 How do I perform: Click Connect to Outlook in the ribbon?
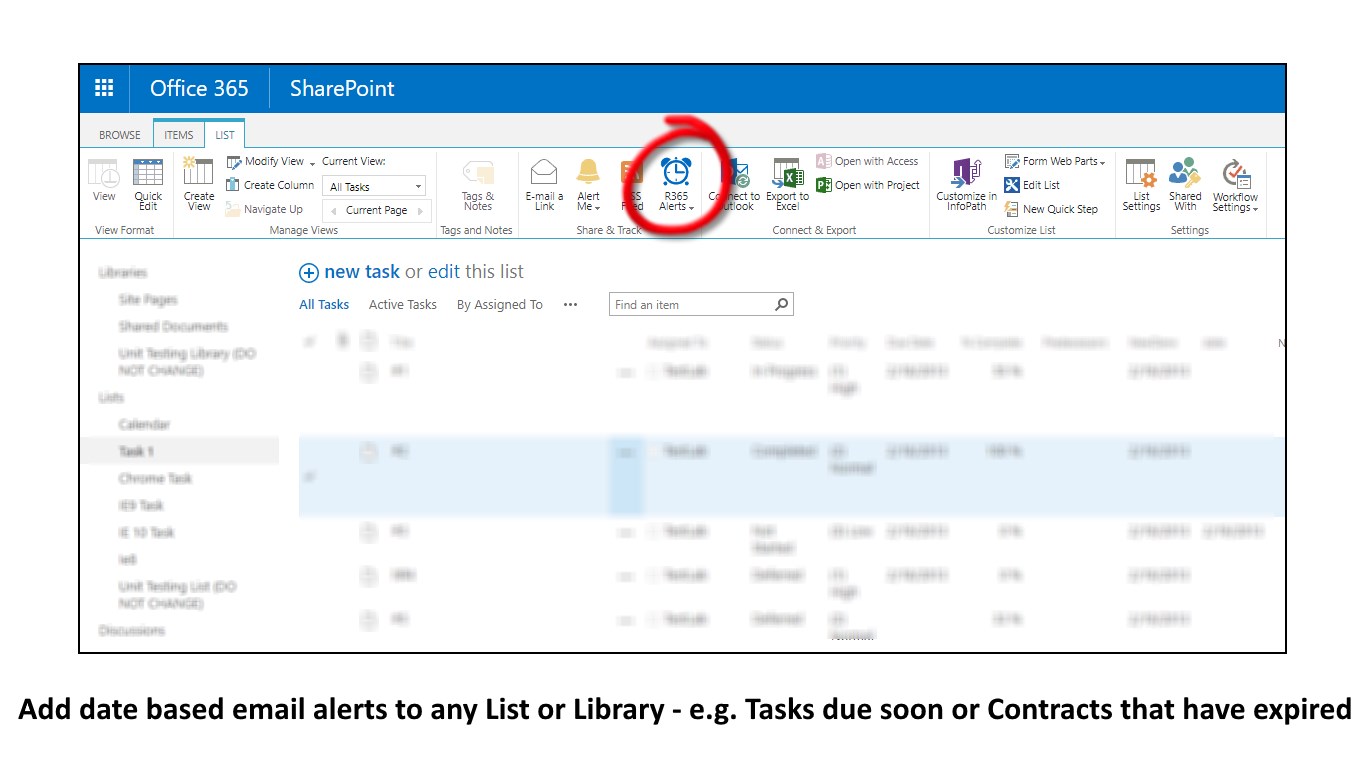[x=735, y=185]
